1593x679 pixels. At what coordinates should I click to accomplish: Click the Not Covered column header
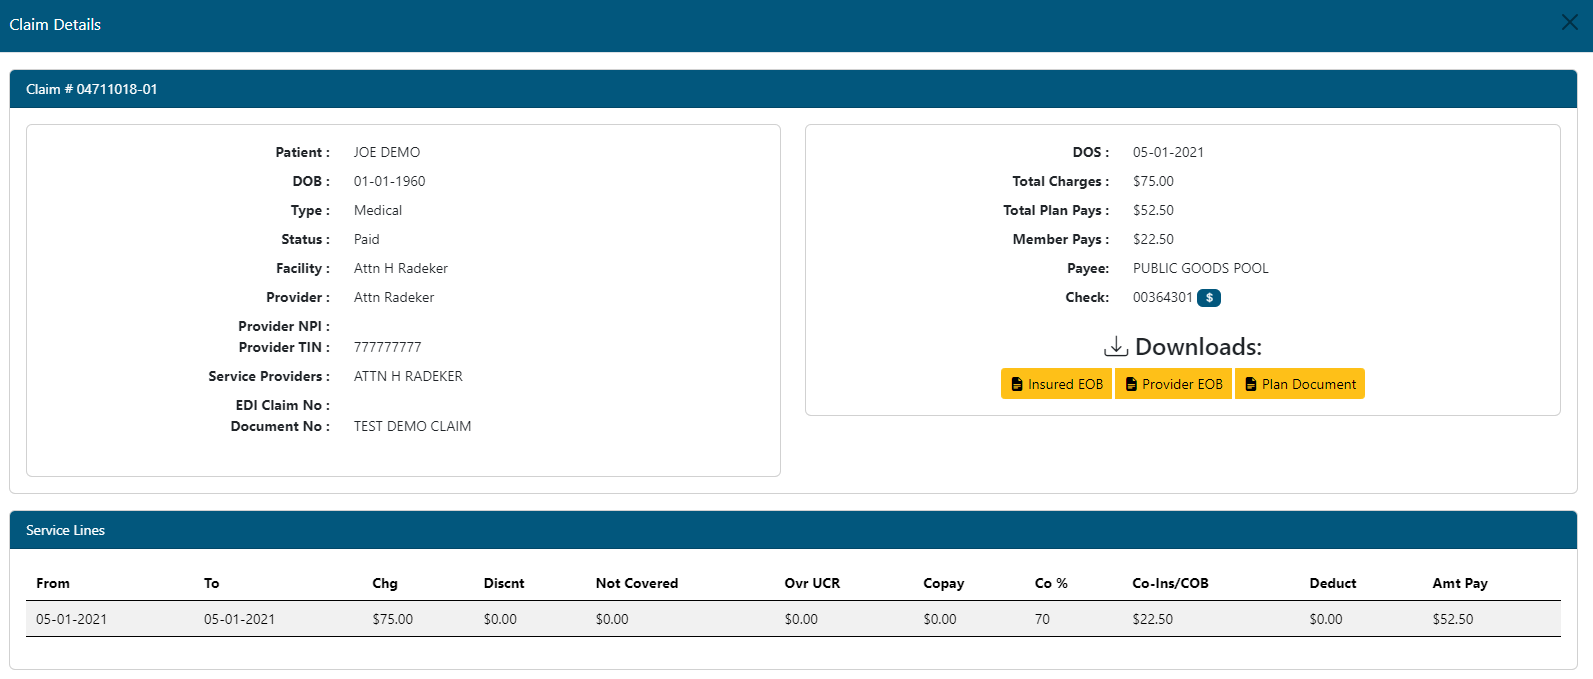pos(637,583)
